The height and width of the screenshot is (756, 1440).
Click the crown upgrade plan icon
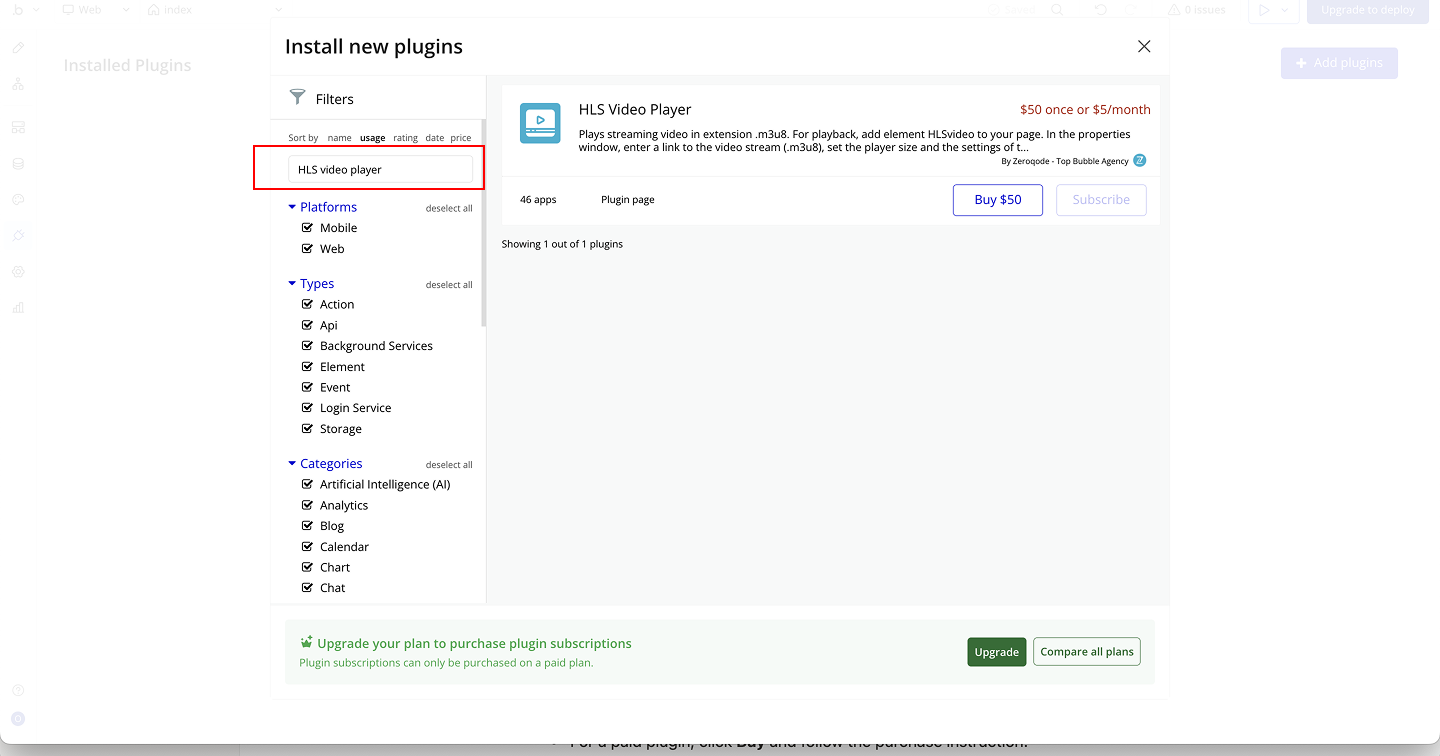tap(307, 642)
